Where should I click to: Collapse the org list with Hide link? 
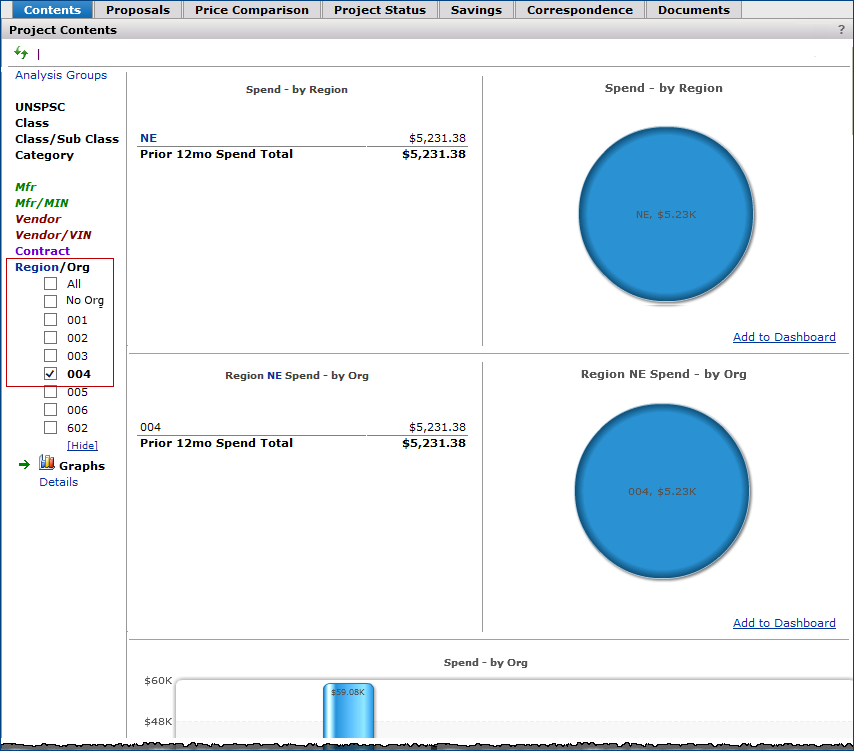(82, 445)
